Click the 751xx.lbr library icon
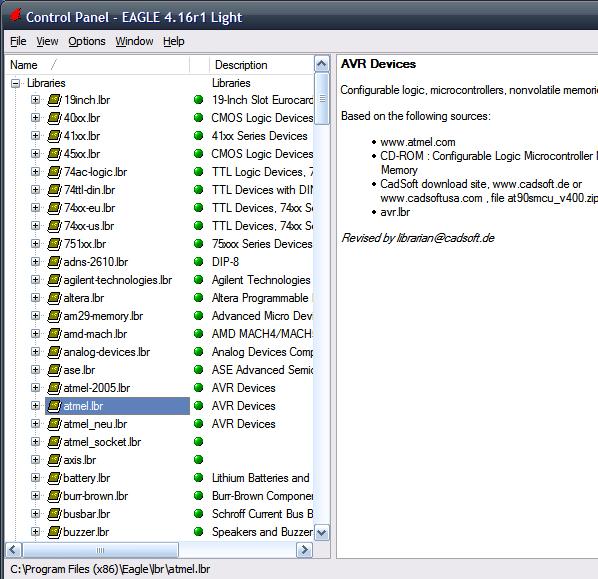The height and width of the screenshot is (579, 598). [54, 244]
